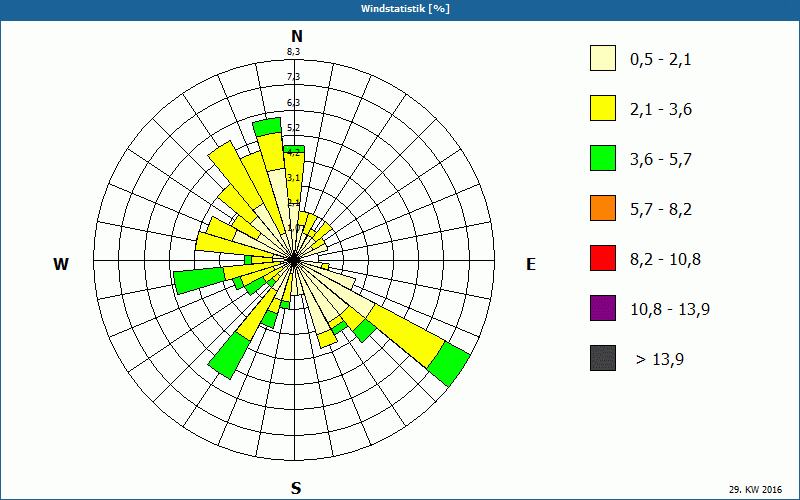Click the '3,6 - 5,7' legend label
The height and width of the screenshot is (500, 800).
pos(661,160)
